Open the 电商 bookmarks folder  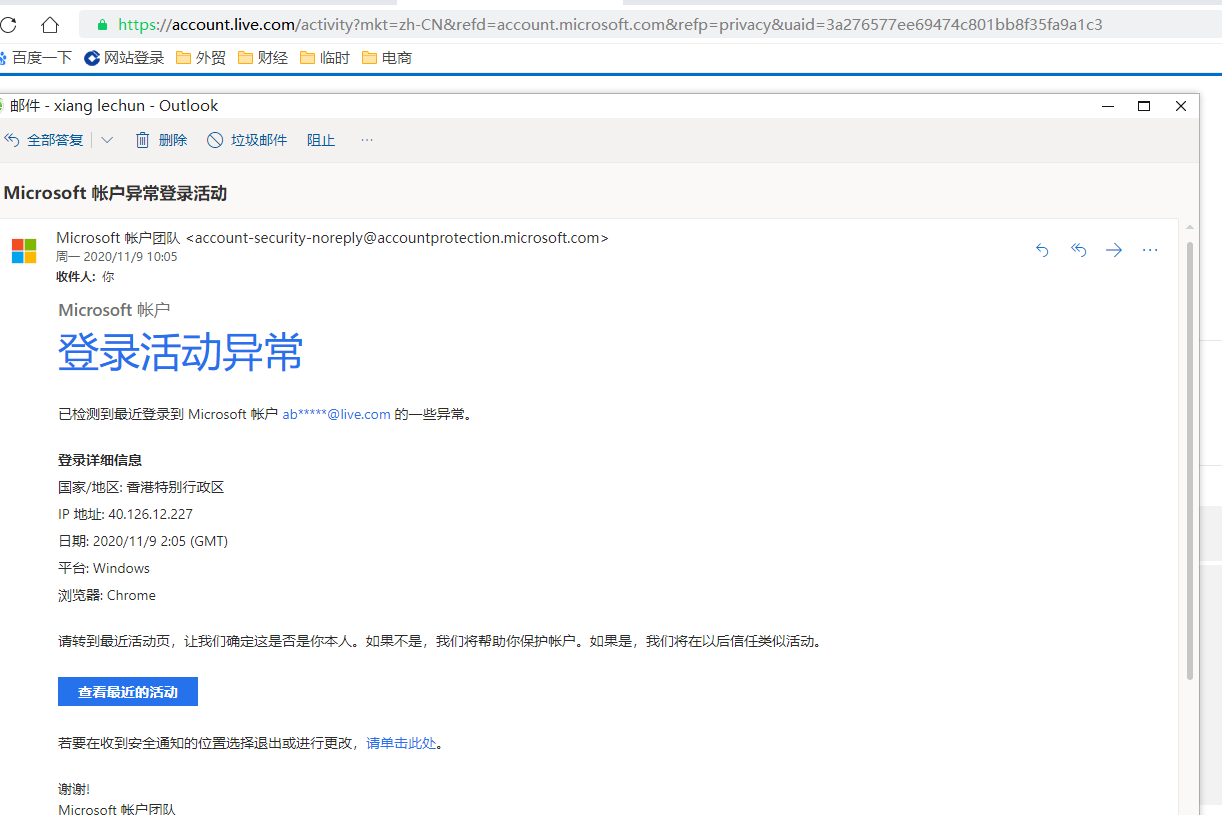pyautogui.click(x=387, y=58)
